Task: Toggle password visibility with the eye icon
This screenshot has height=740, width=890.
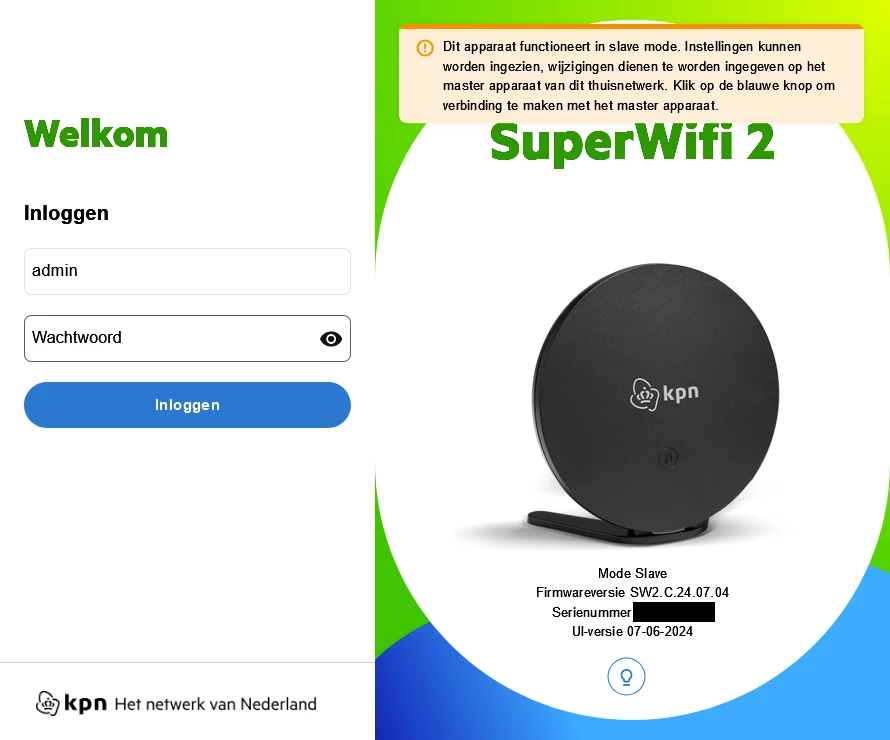Action: click(x=331, y=339)
